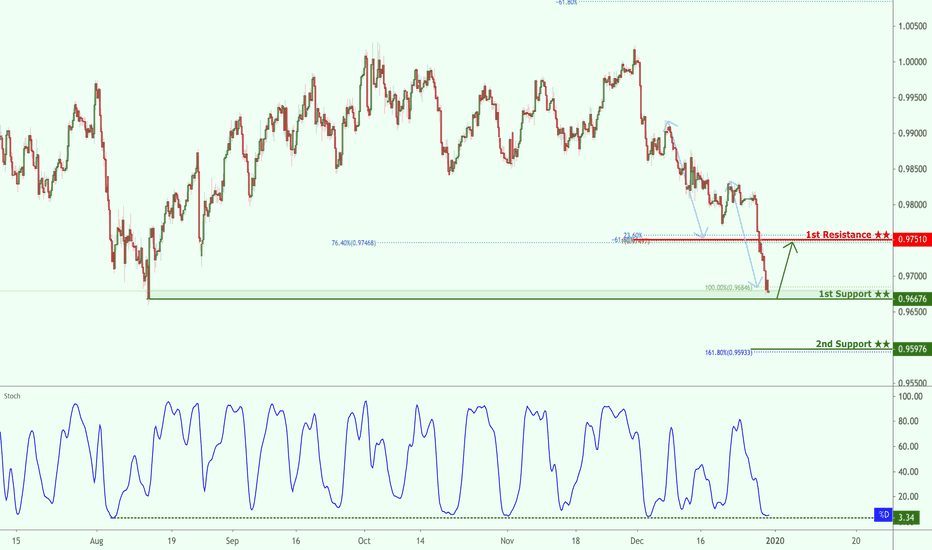Click the red 0.97510 resistance price tag
932x550 pixels.
pos(912,239)
